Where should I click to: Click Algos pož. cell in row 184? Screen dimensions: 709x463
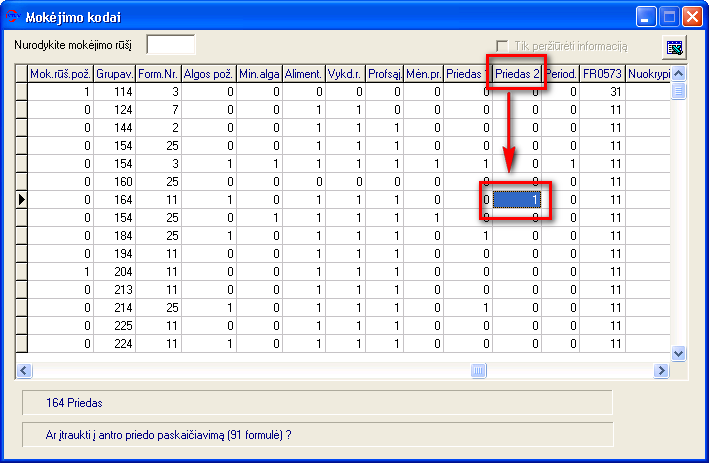coord(208,236)
